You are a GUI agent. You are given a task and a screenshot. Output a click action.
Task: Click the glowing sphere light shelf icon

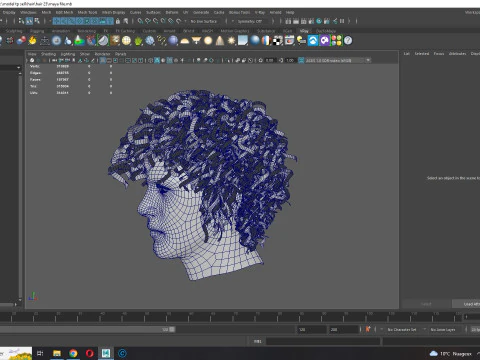pos(208,41)
